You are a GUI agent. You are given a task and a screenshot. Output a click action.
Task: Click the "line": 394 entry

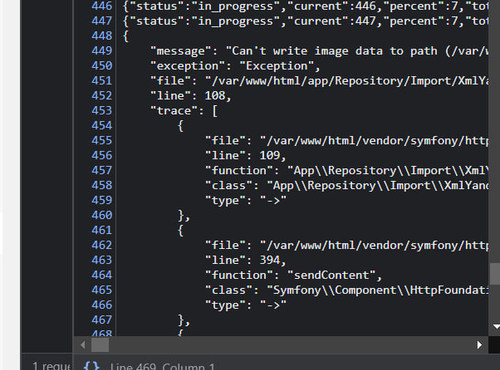[245, 260]
